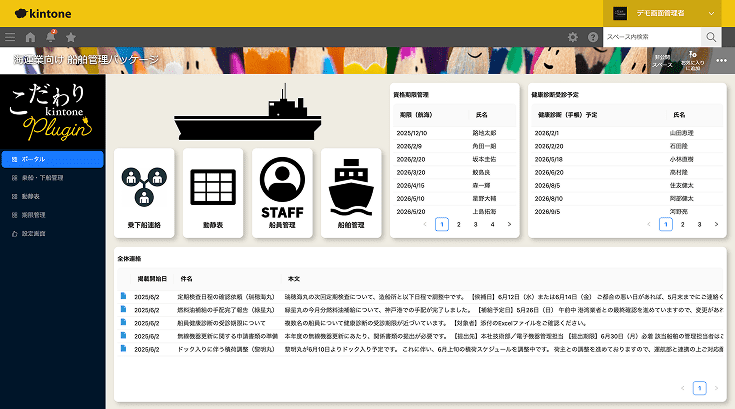Click the star bookmark icon

pos(70,37)
